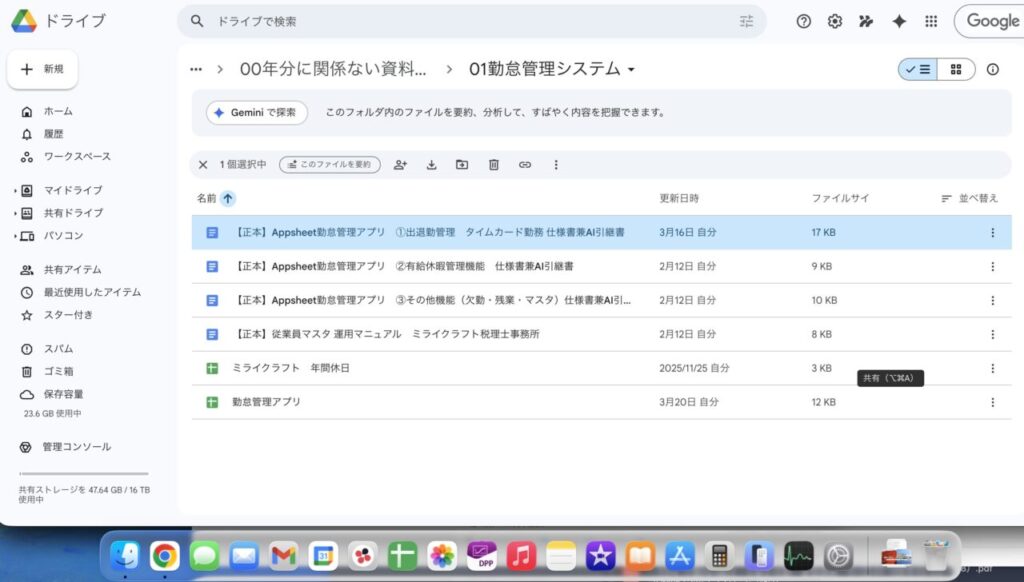Expand the collapsed breadcrumb ellipsis
The width and height of the screenshot is (1024, 582).
(196, 69)
